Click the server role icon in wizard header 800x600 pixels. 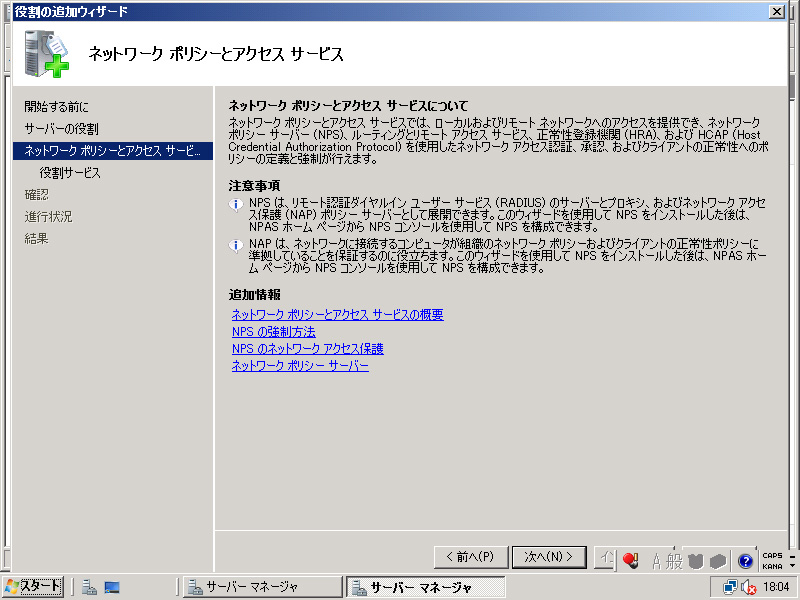click(47, 53)
